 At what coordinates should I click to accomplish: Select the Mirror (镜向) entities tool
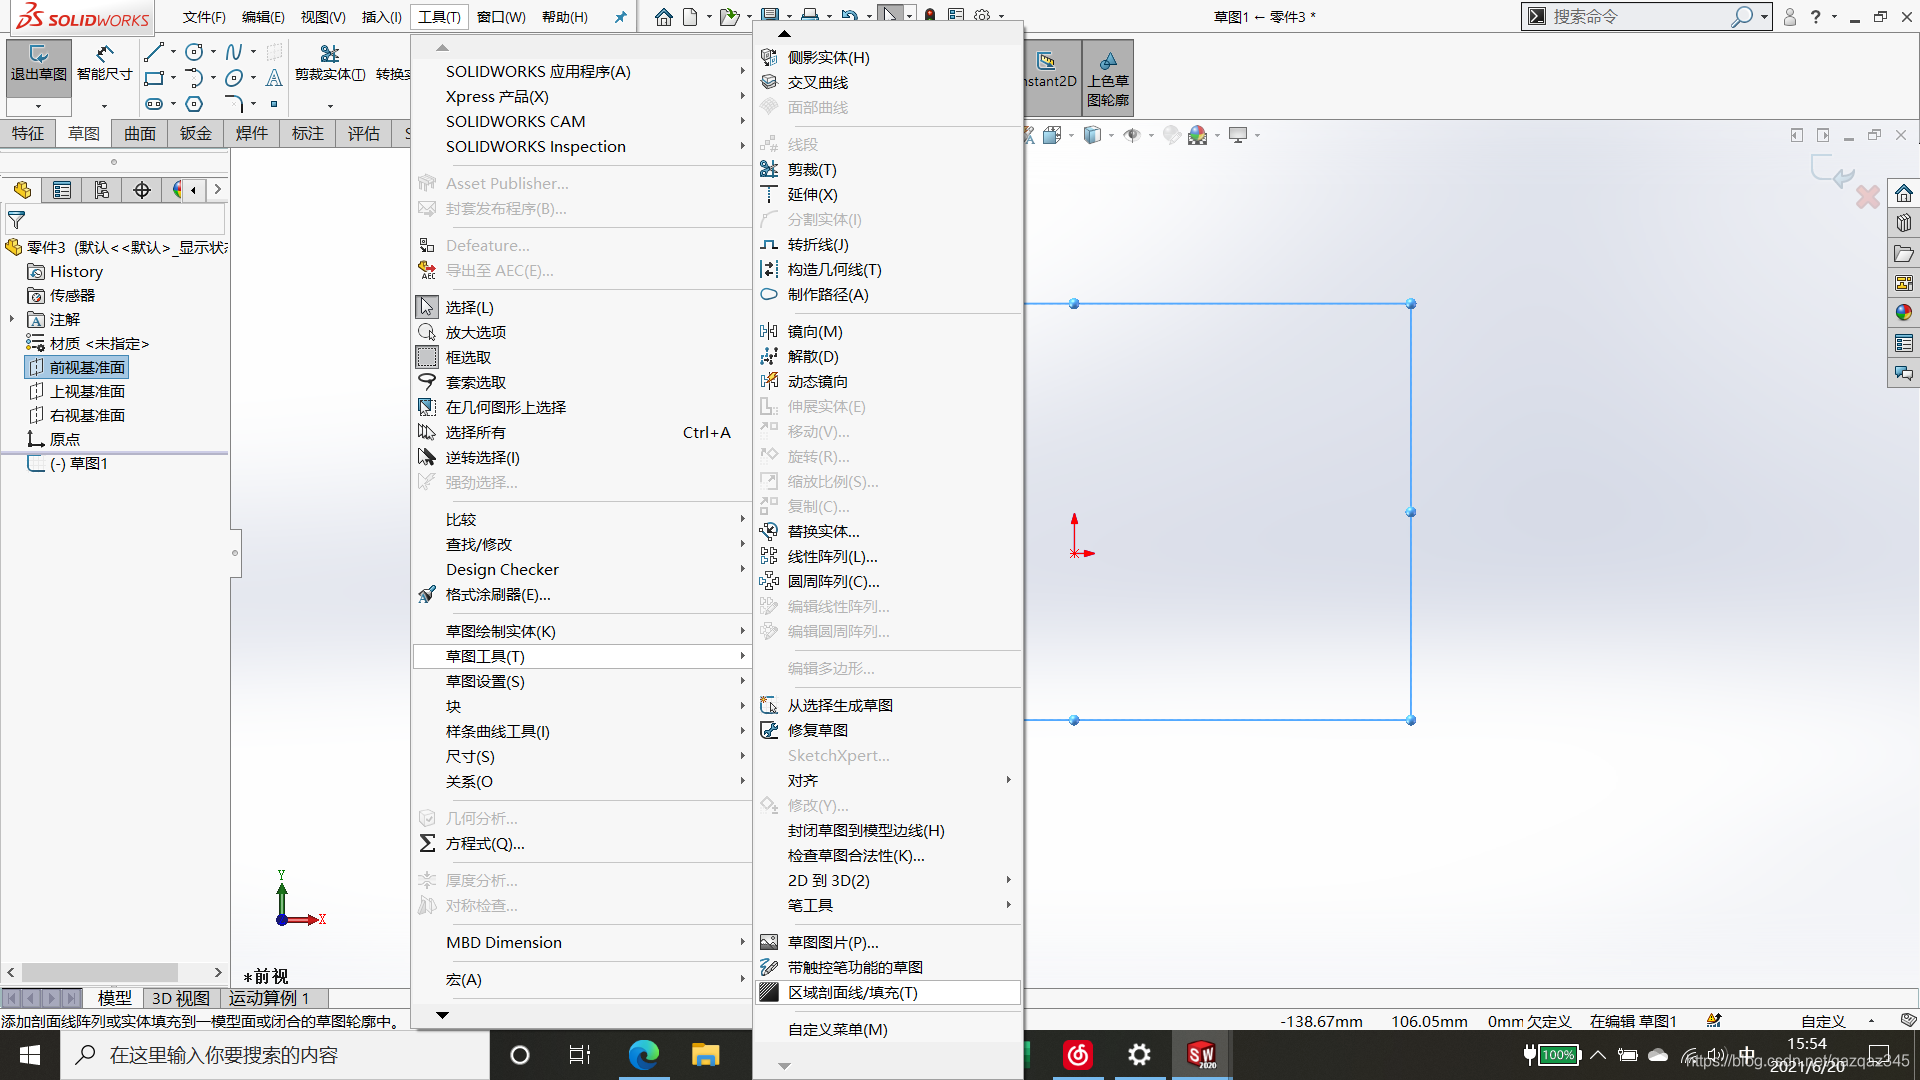(814, 332)
